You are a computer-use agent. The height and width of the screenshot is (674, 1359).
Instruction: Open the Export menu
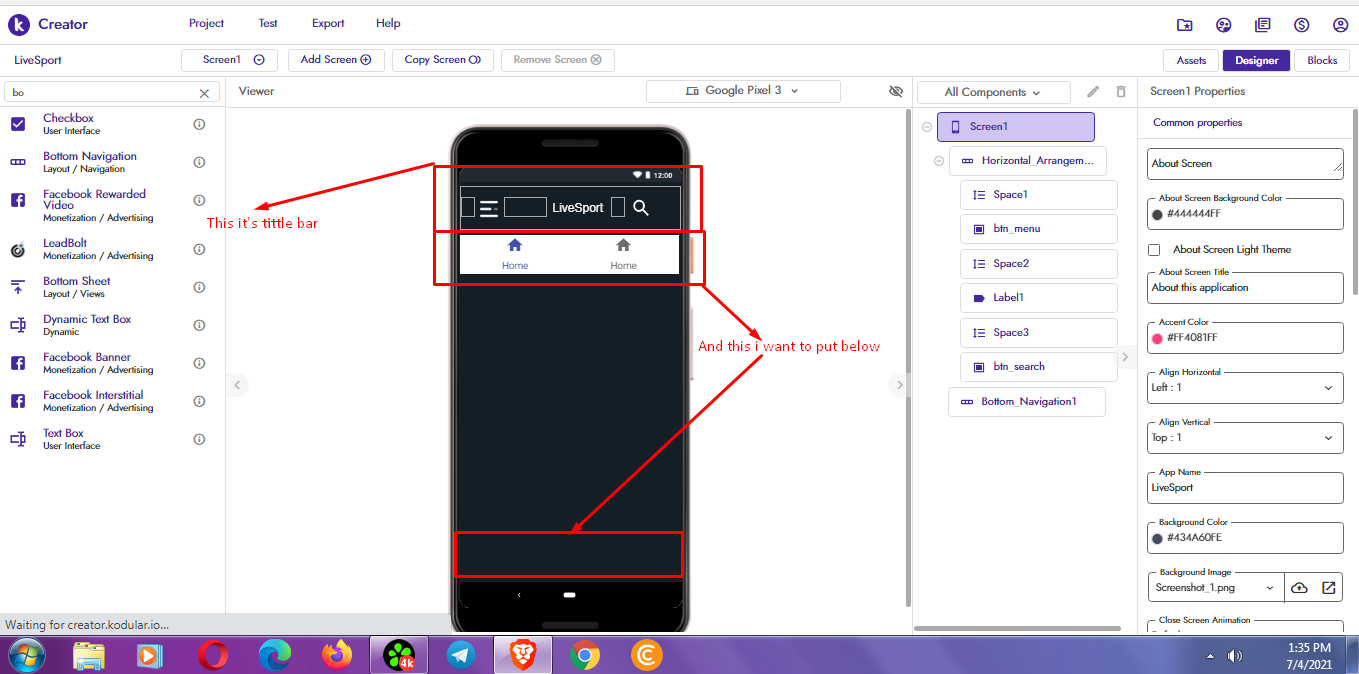coord(328,23)
